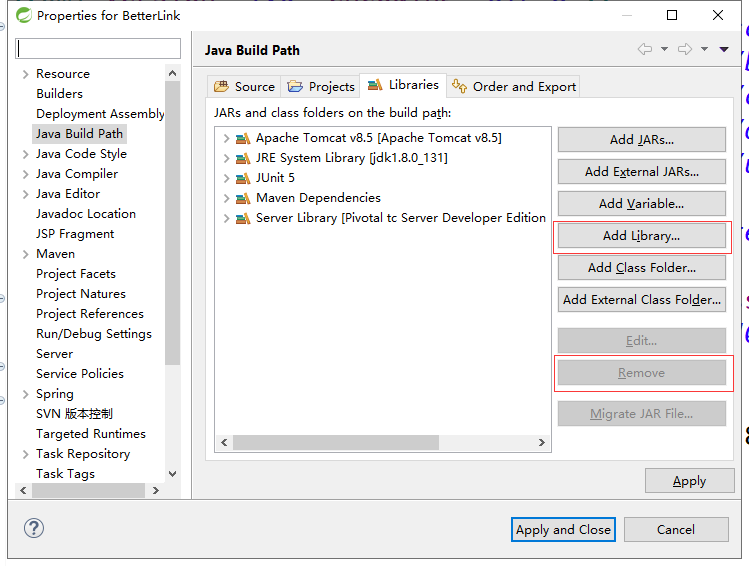The width and height of the screenshot is (749, 566).
Task: Select Run/Debug Settings in the tree
Action: coord(94,334)
